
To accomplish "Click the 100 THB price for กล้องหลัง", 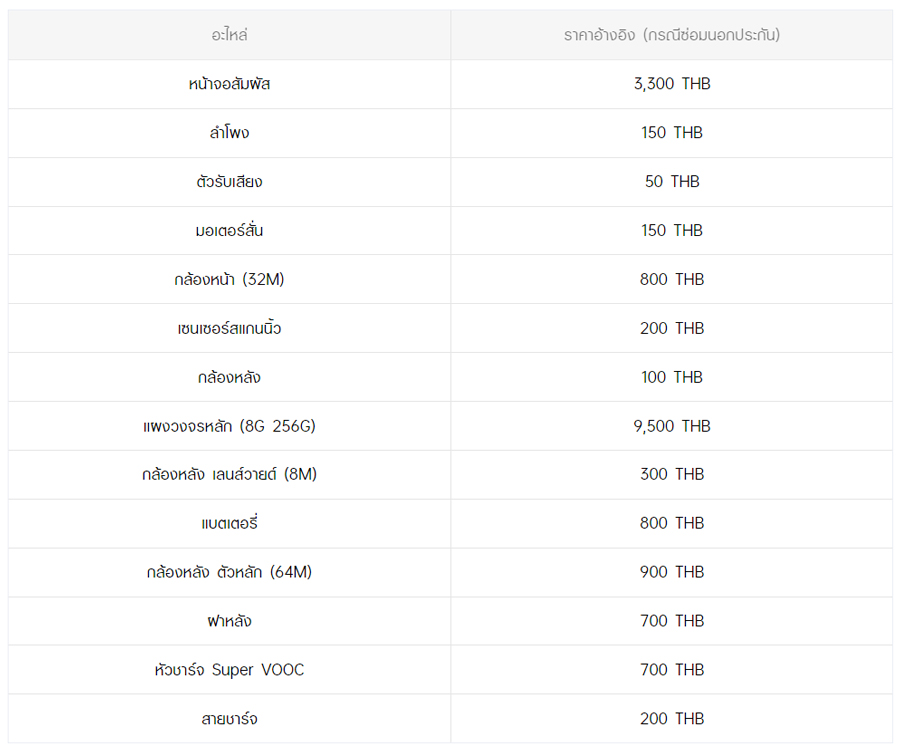I will click(x=672, y=377).
